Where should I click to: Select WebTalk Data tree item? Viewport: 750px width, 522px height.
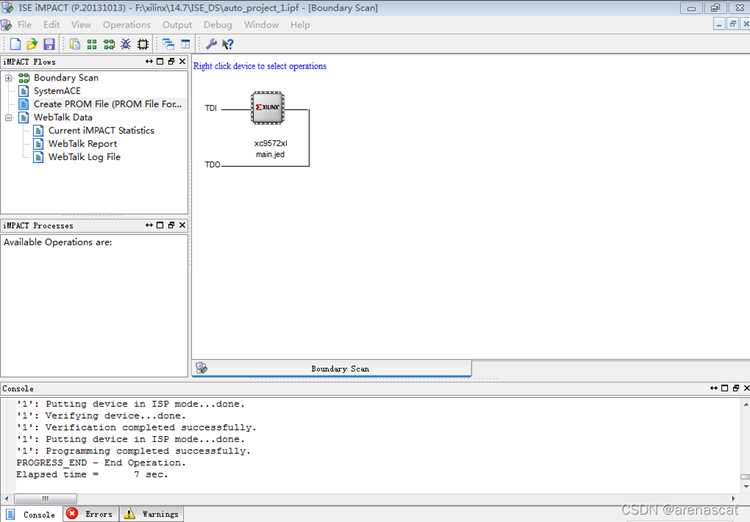pos(63,117)
